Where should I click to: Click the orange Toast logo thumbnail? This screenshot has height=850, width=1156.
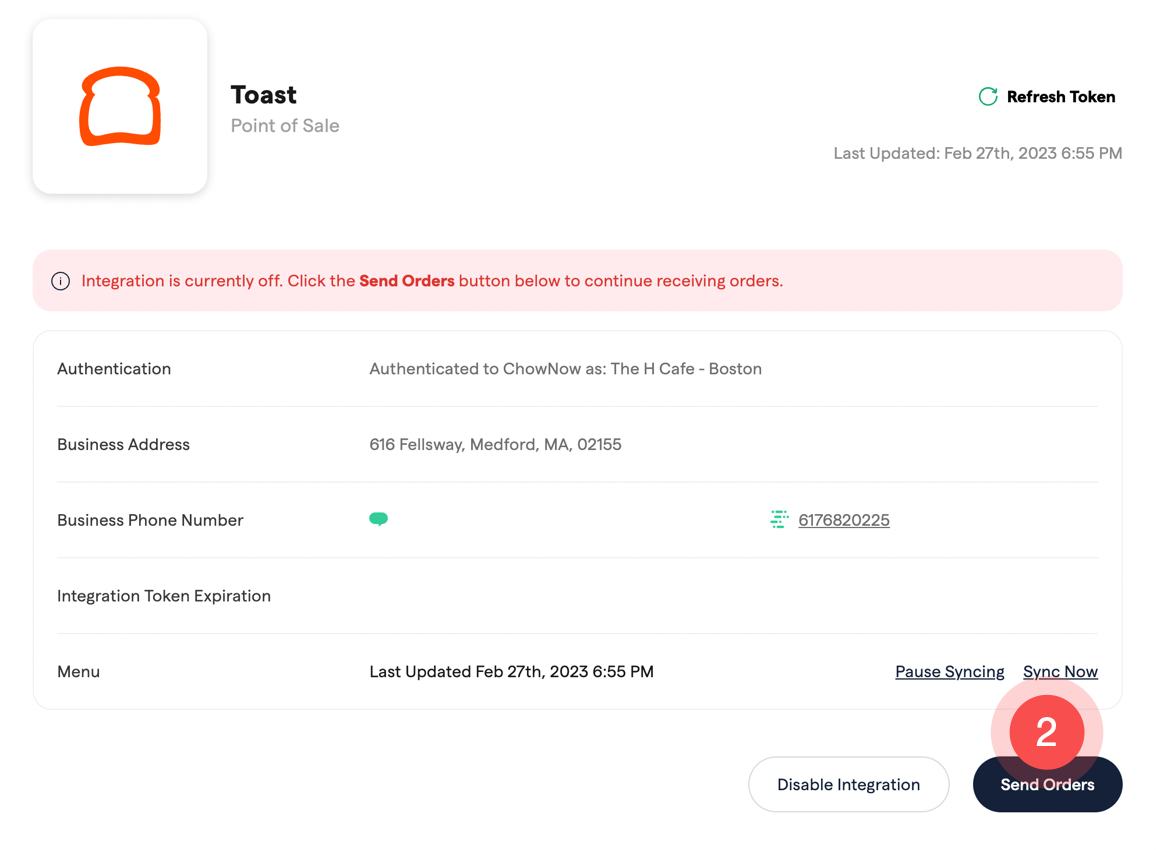120,106
